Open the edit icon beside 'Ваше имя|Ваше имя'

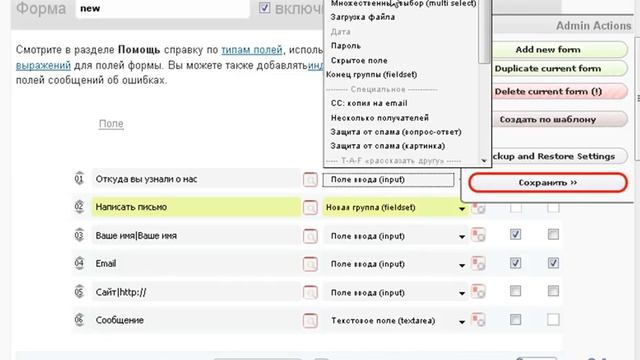(x=310, y=236)
